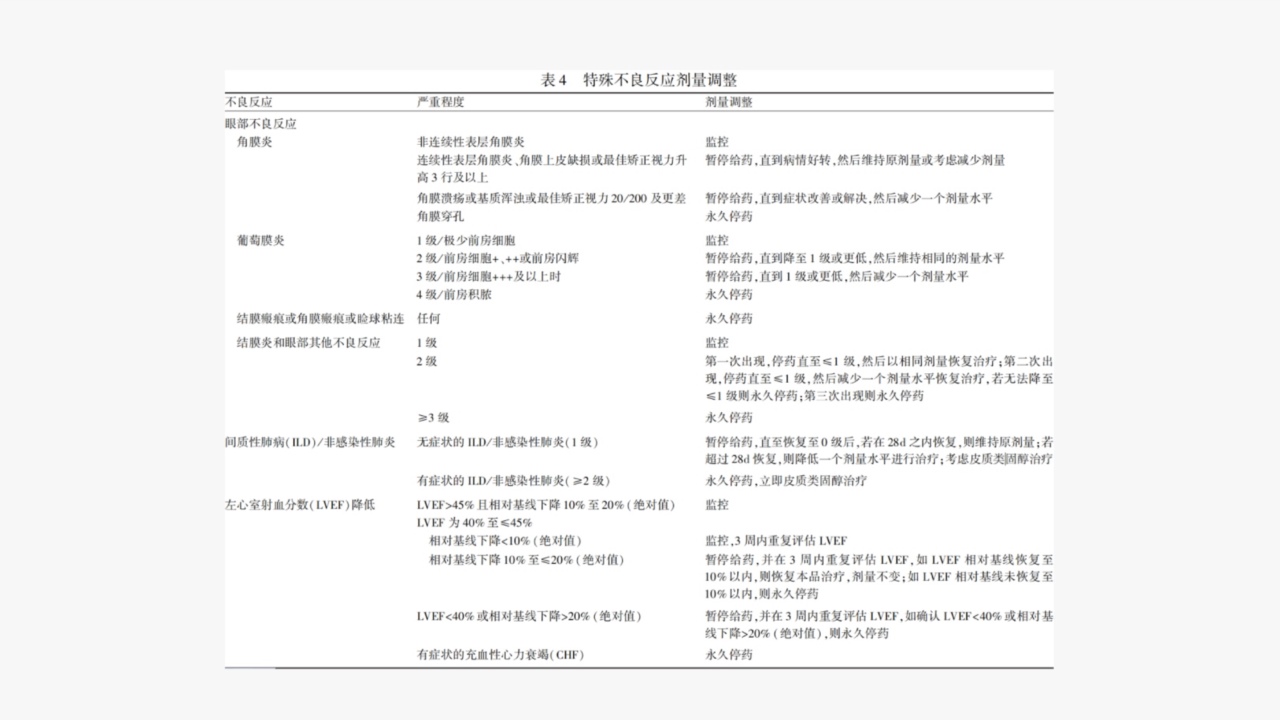
Task: Click the '左心室射血分数(LVEF)降低' row label
Action: tap(300, 505)
